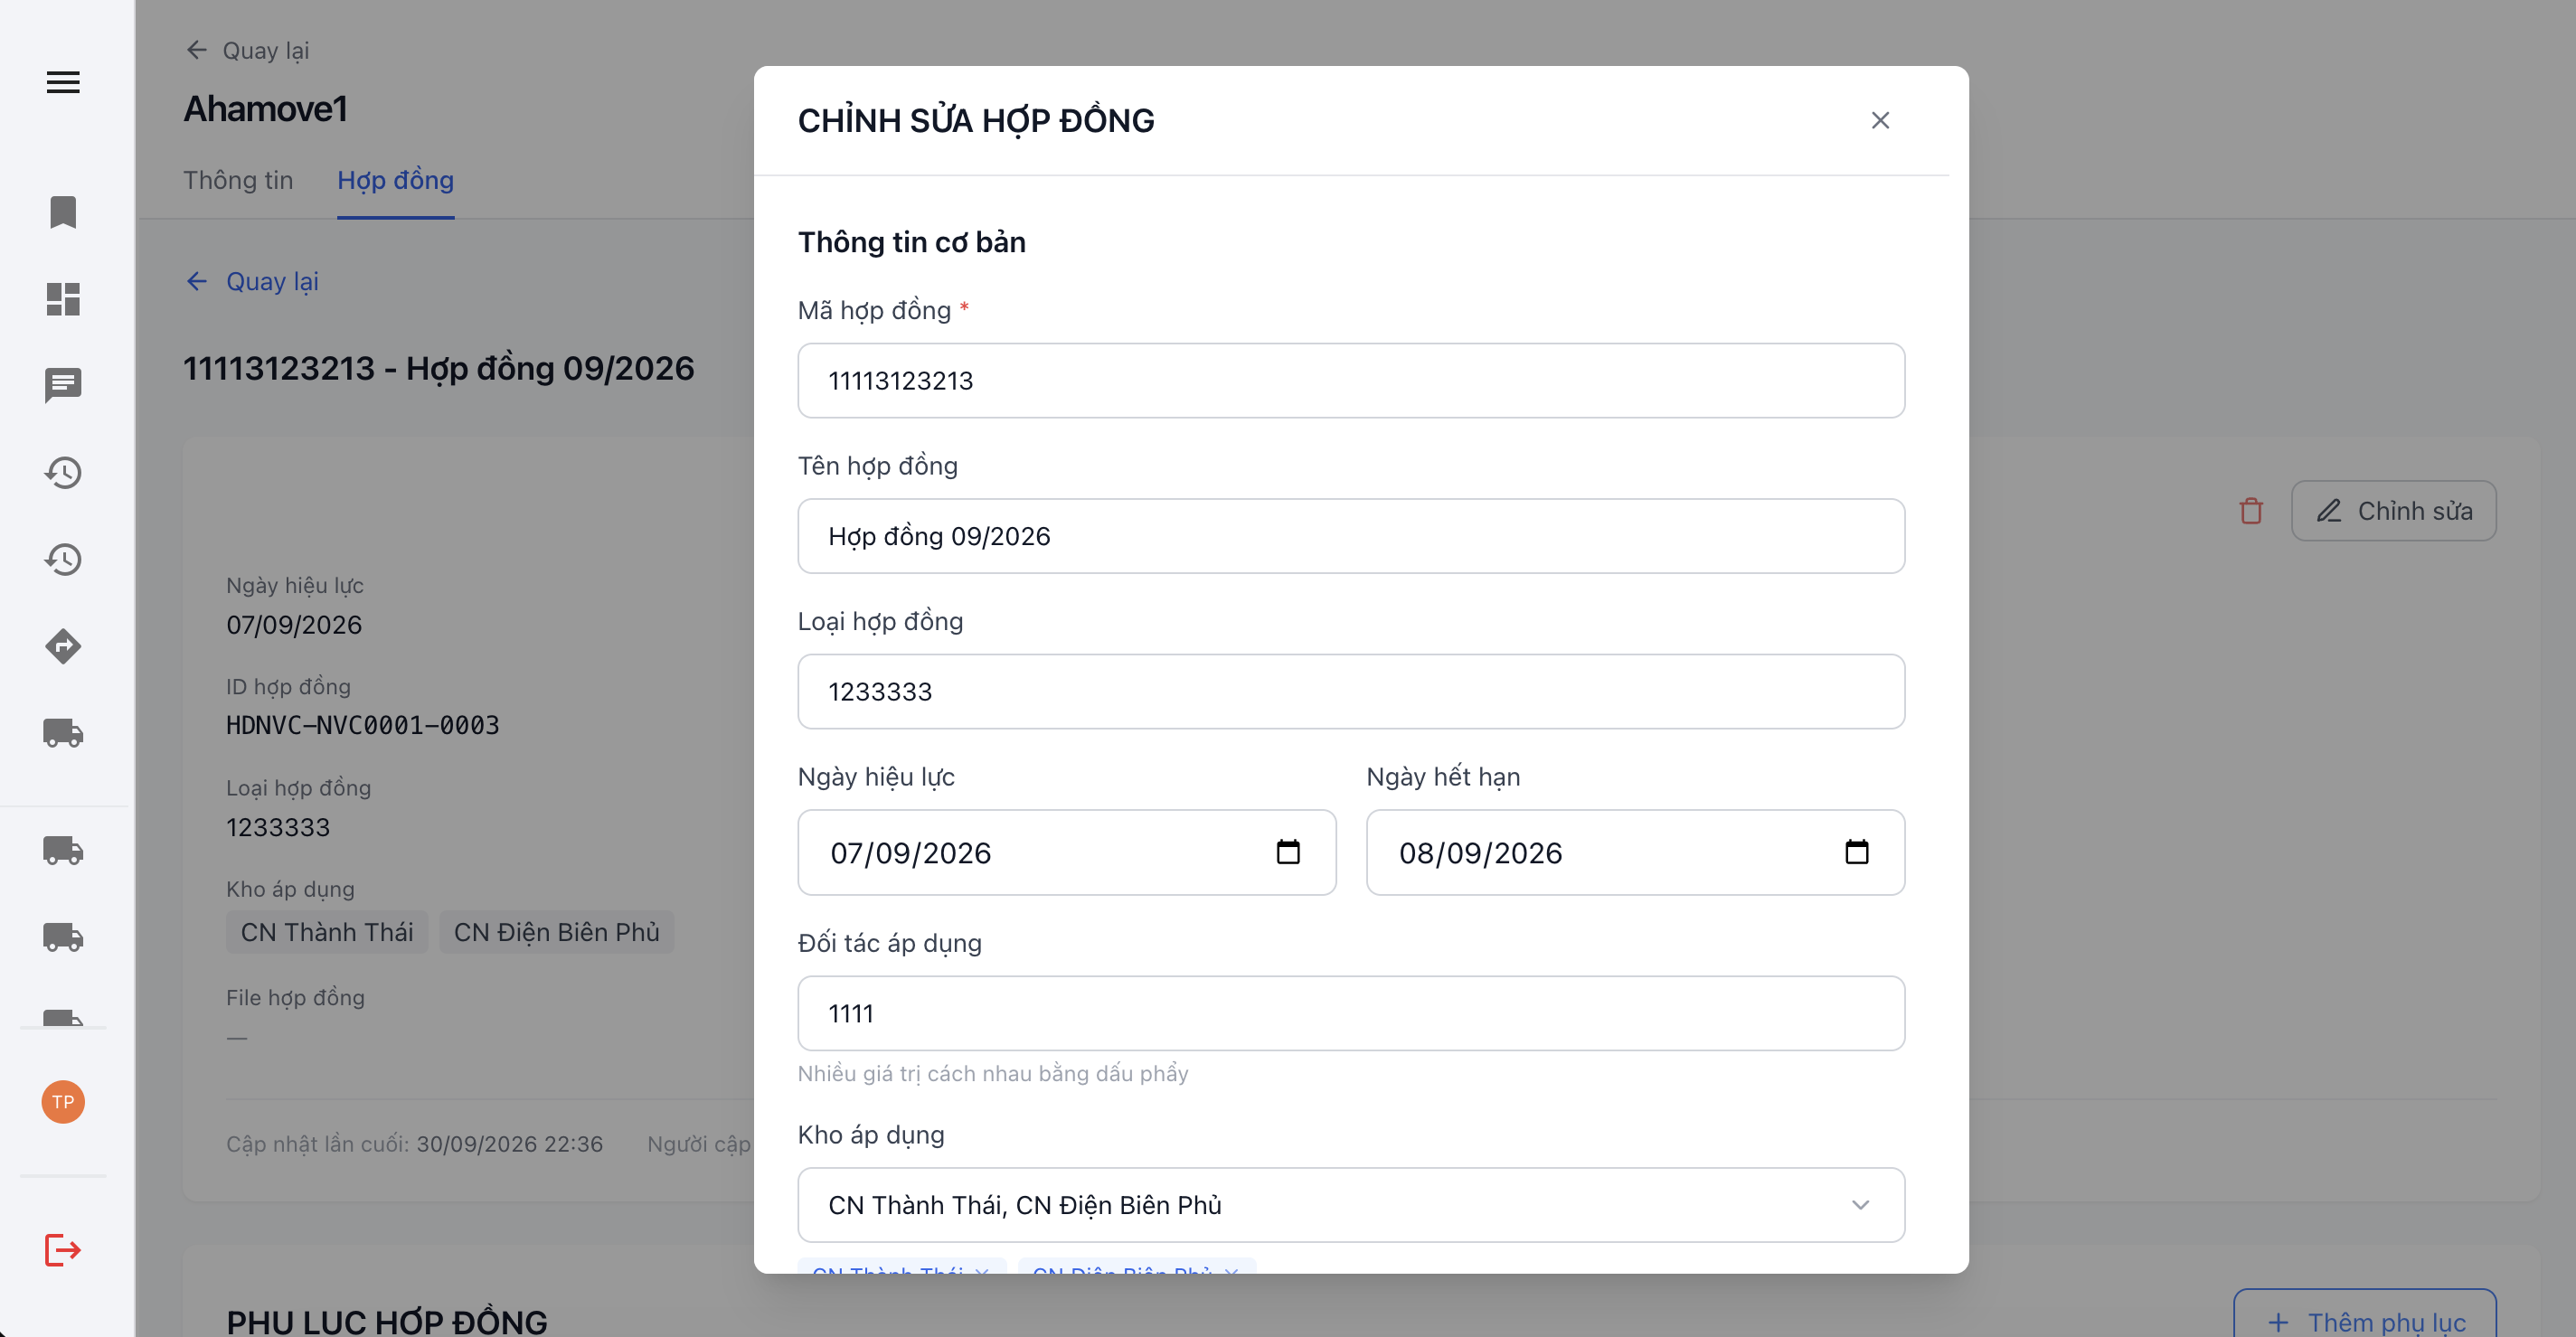This screenshot has width=2576, height=1337.
Task: Open the dashboard grid icon in sidebar
Action: tap(63, 299)
